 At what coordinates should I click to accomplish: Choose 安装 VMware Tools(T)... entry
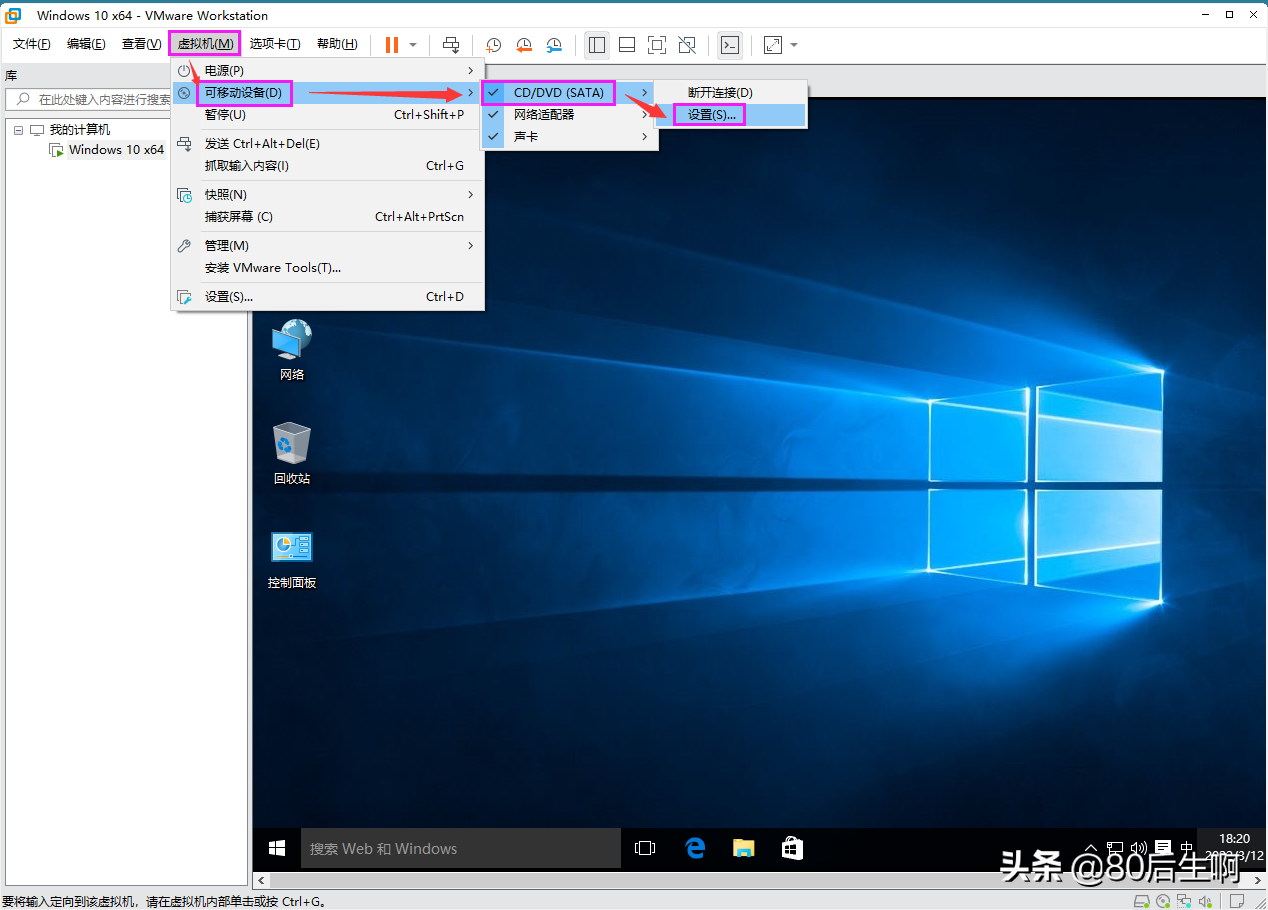[328, 268]
